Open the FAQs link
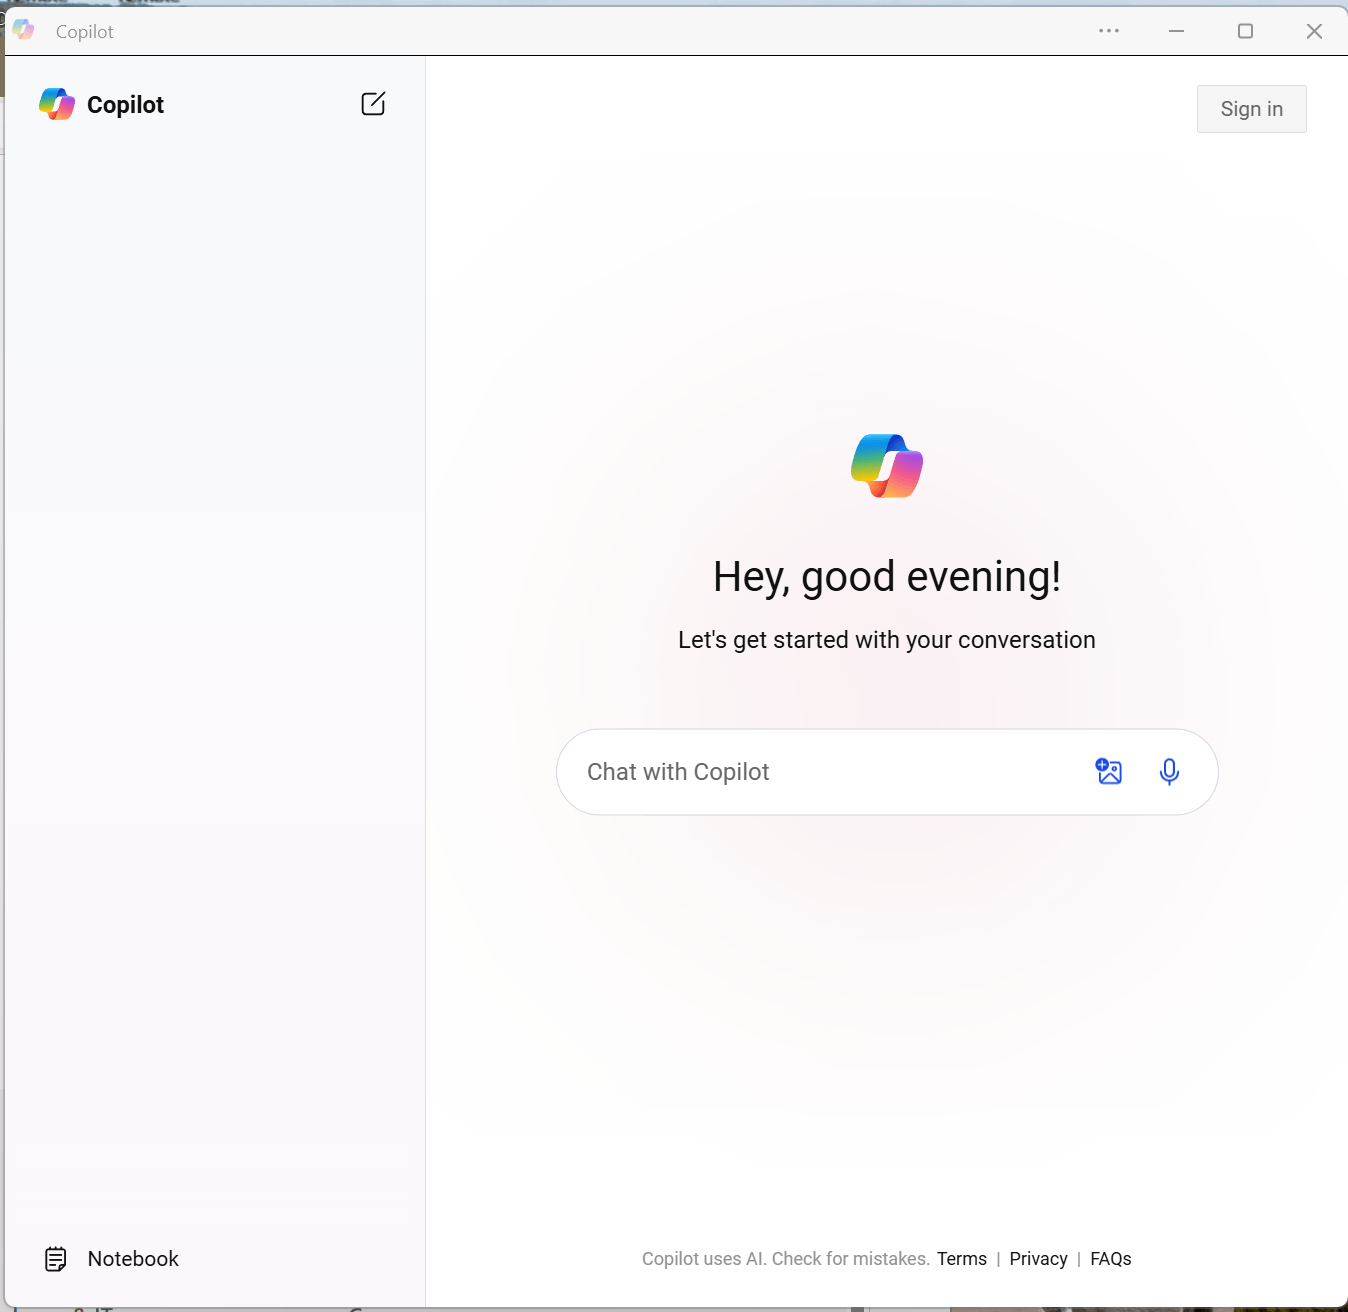This screenshot has height=1312, width=1348. pos(1111,1259)
